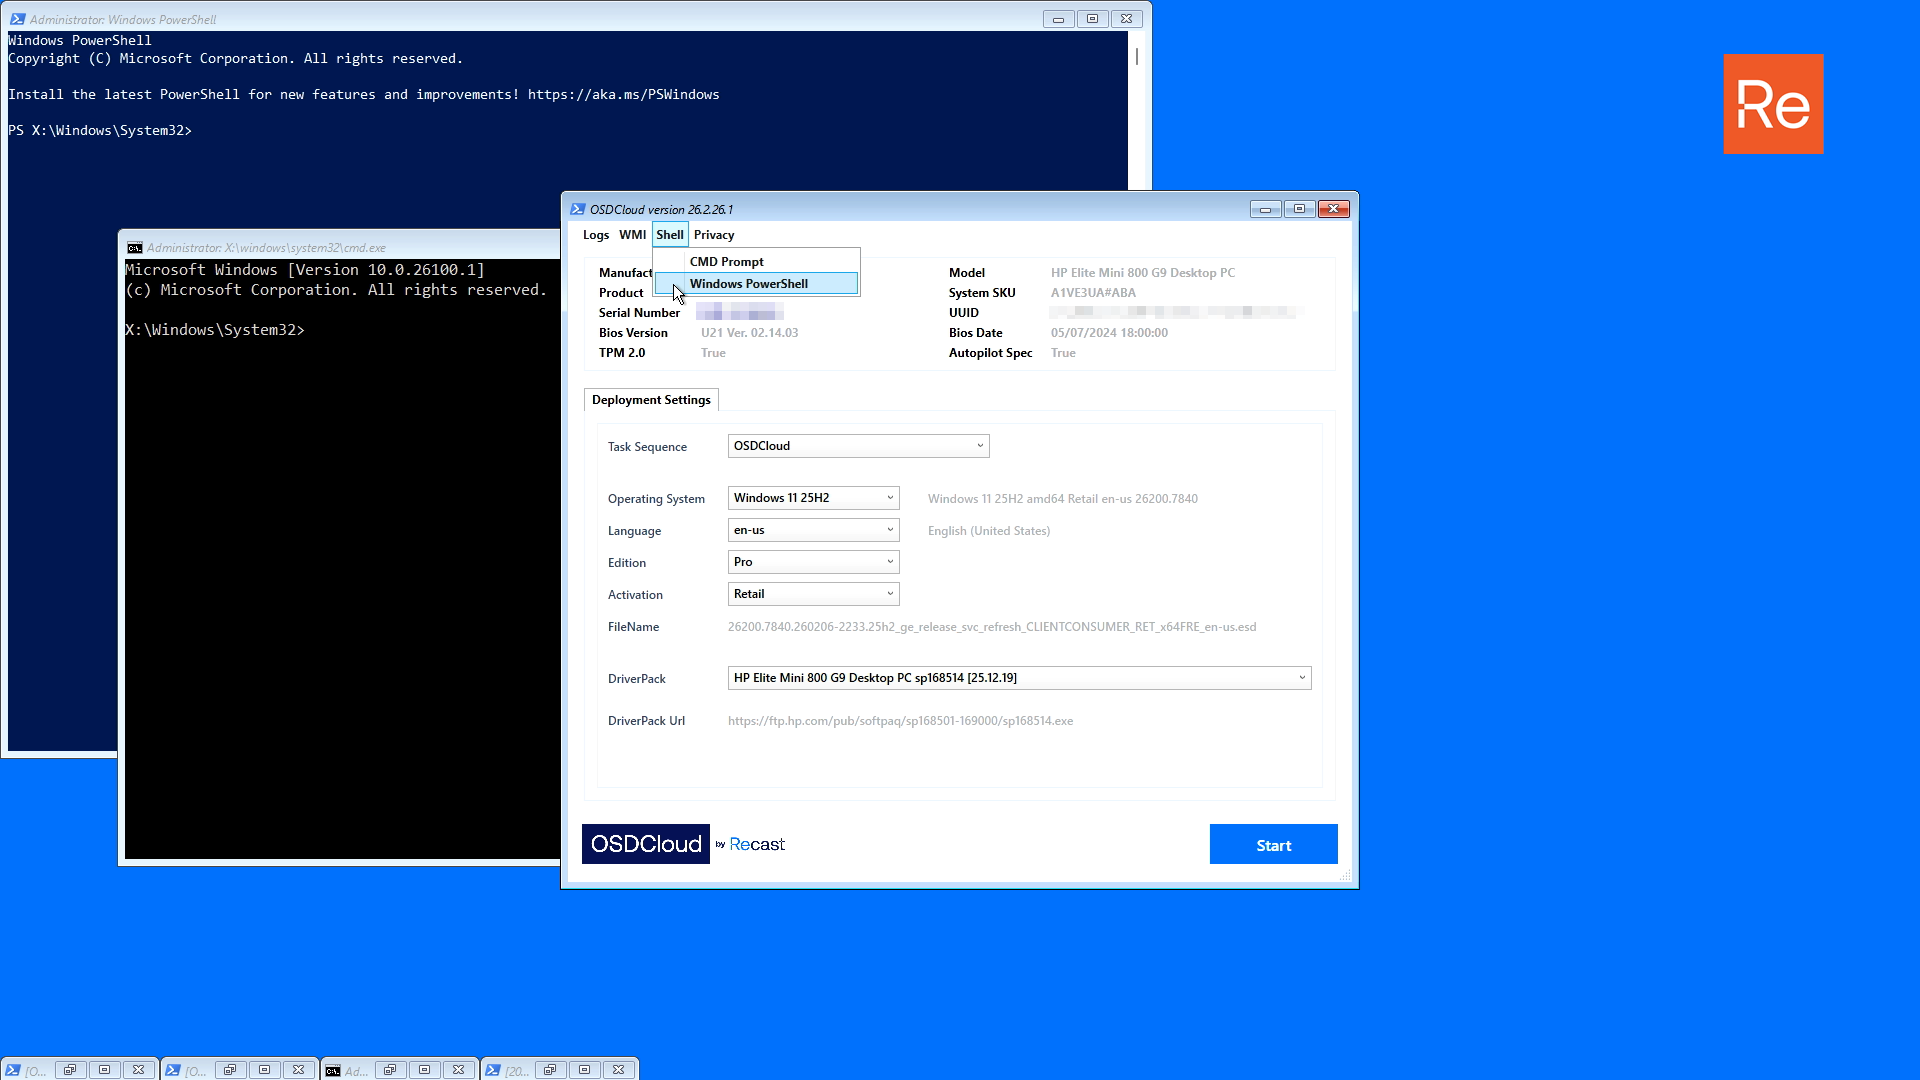Restore the minimized 'Ad...' cmd window
Screen dimensions: 1920x1080
pyautogui.click(x=390, y=1070)
